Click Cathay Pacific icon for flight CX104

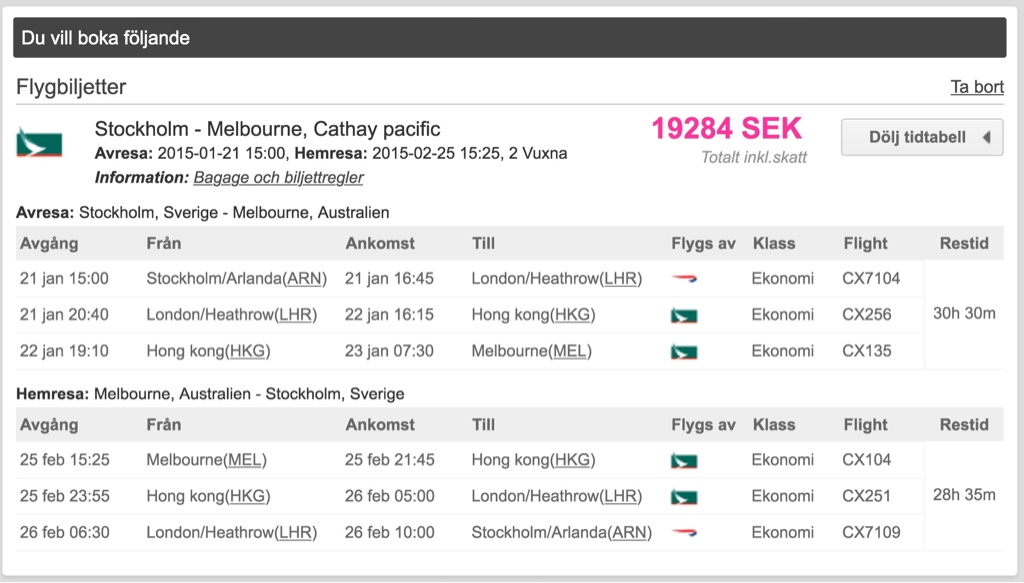[685, 461]
